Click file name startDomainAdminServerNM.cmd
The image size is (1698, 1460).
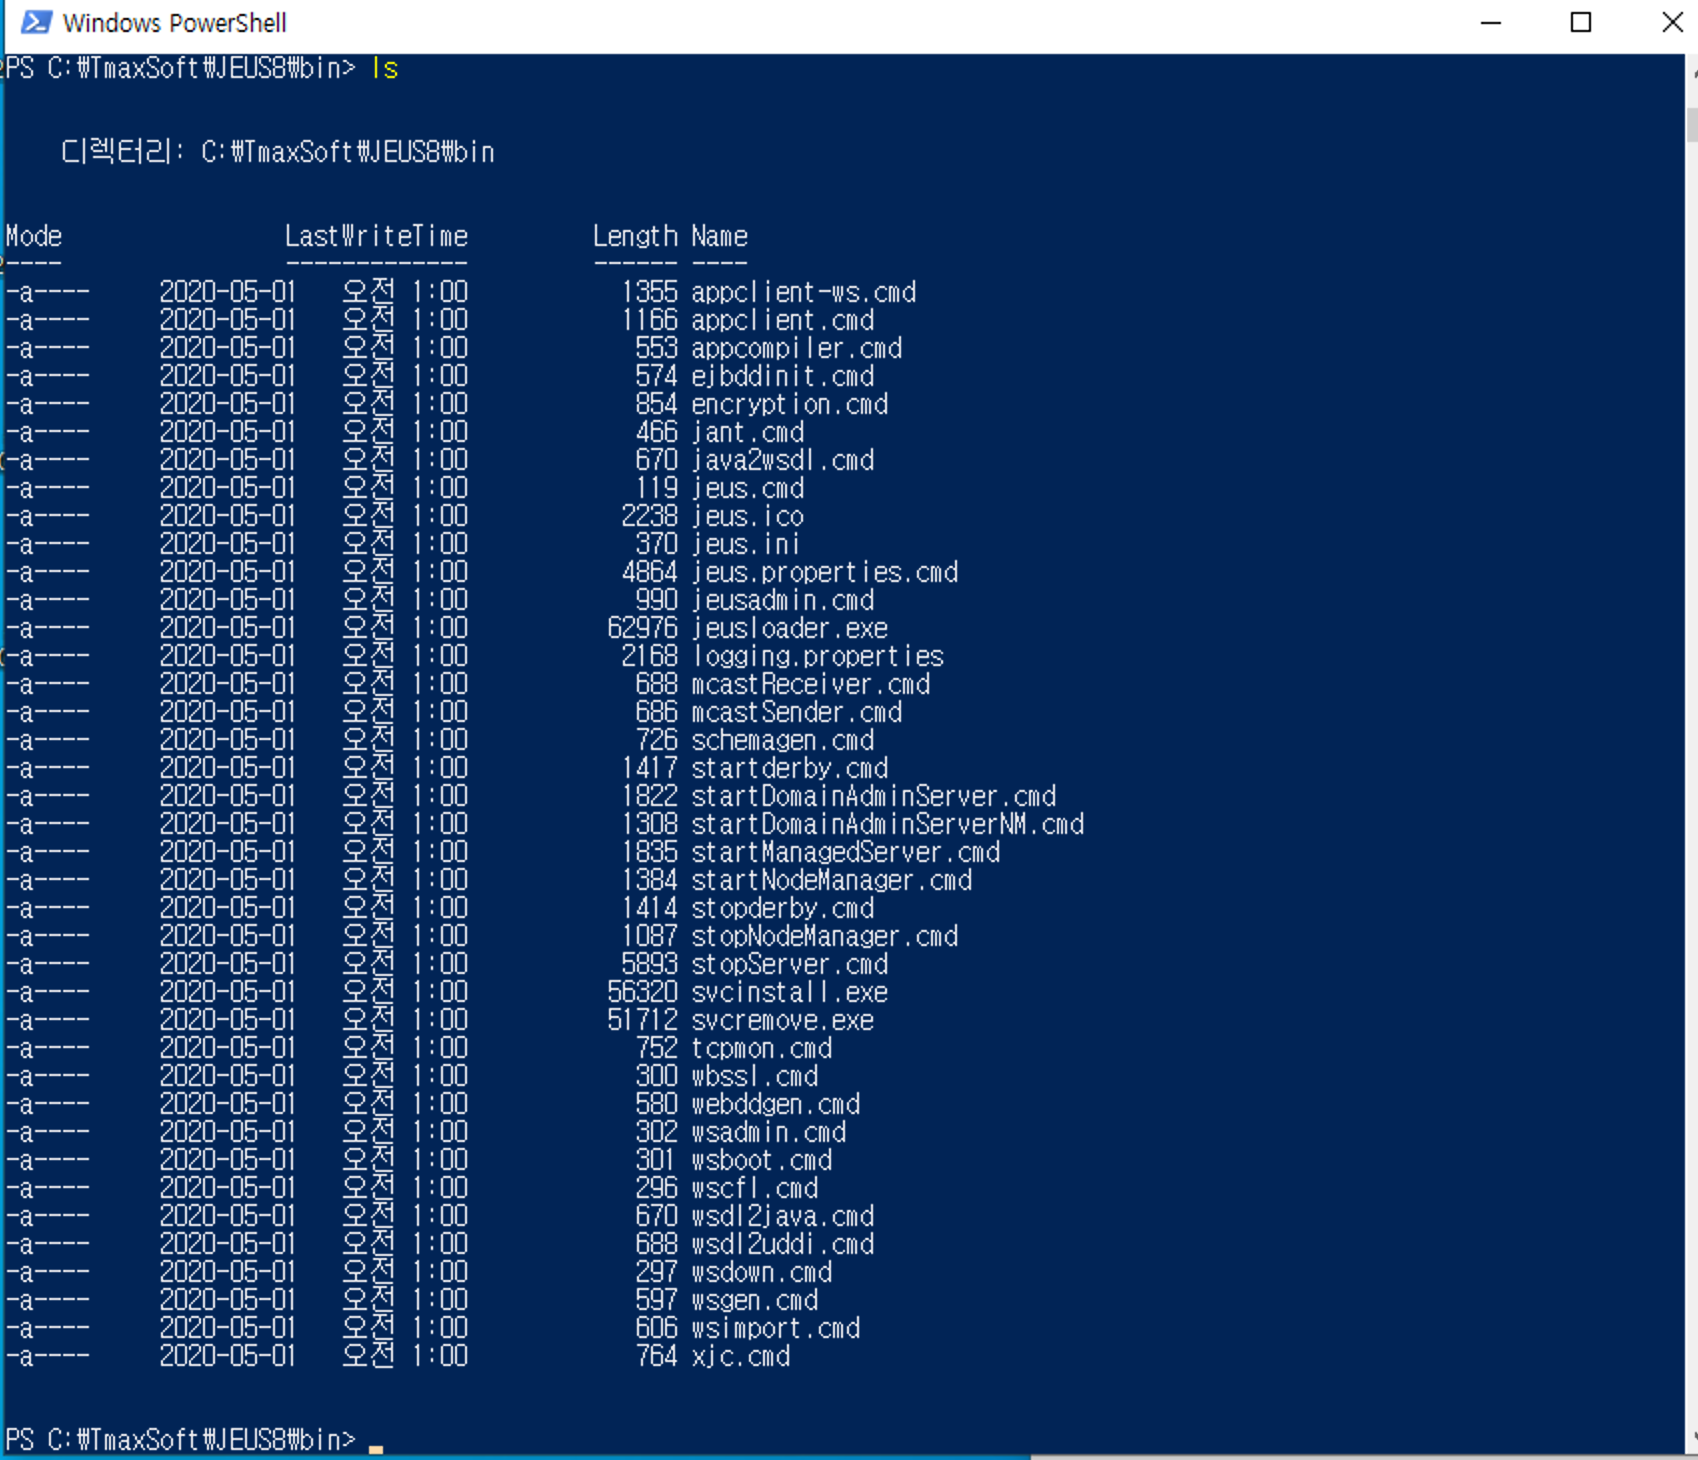(888, 824)
